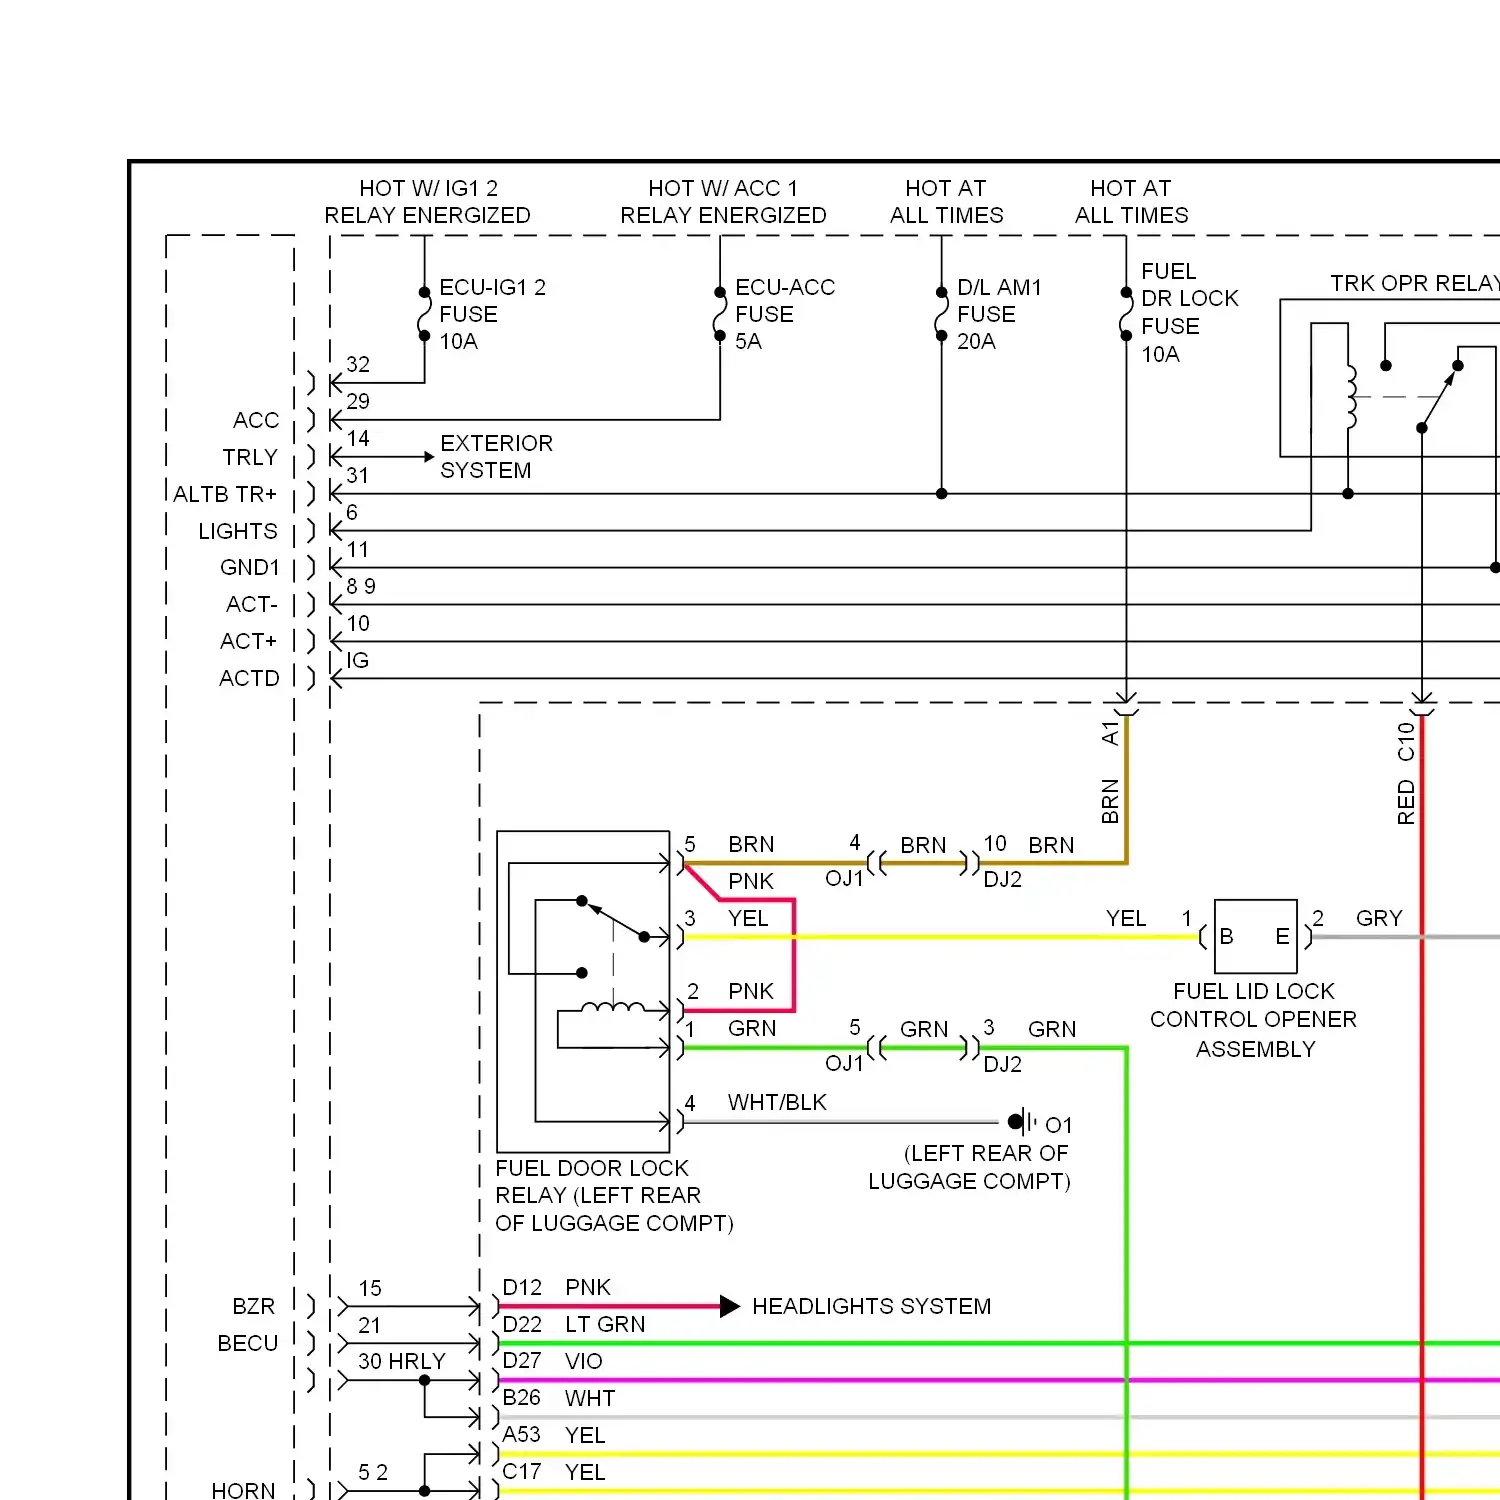Viewport: 1500px width, 1500px height.
Task: Select the HEADLIGHTS SYSTEM reference text
Action: [871, 1306]
